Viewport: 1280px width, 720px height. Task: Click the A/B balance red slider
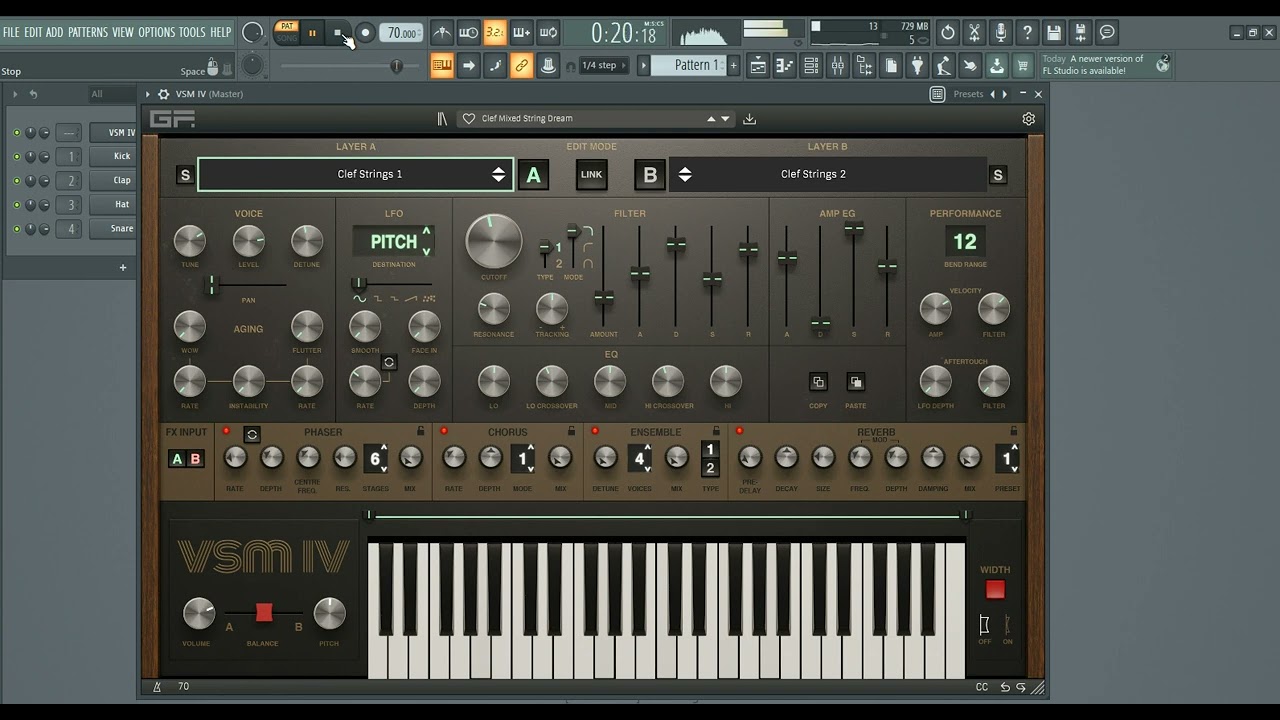tap(264, 613)
